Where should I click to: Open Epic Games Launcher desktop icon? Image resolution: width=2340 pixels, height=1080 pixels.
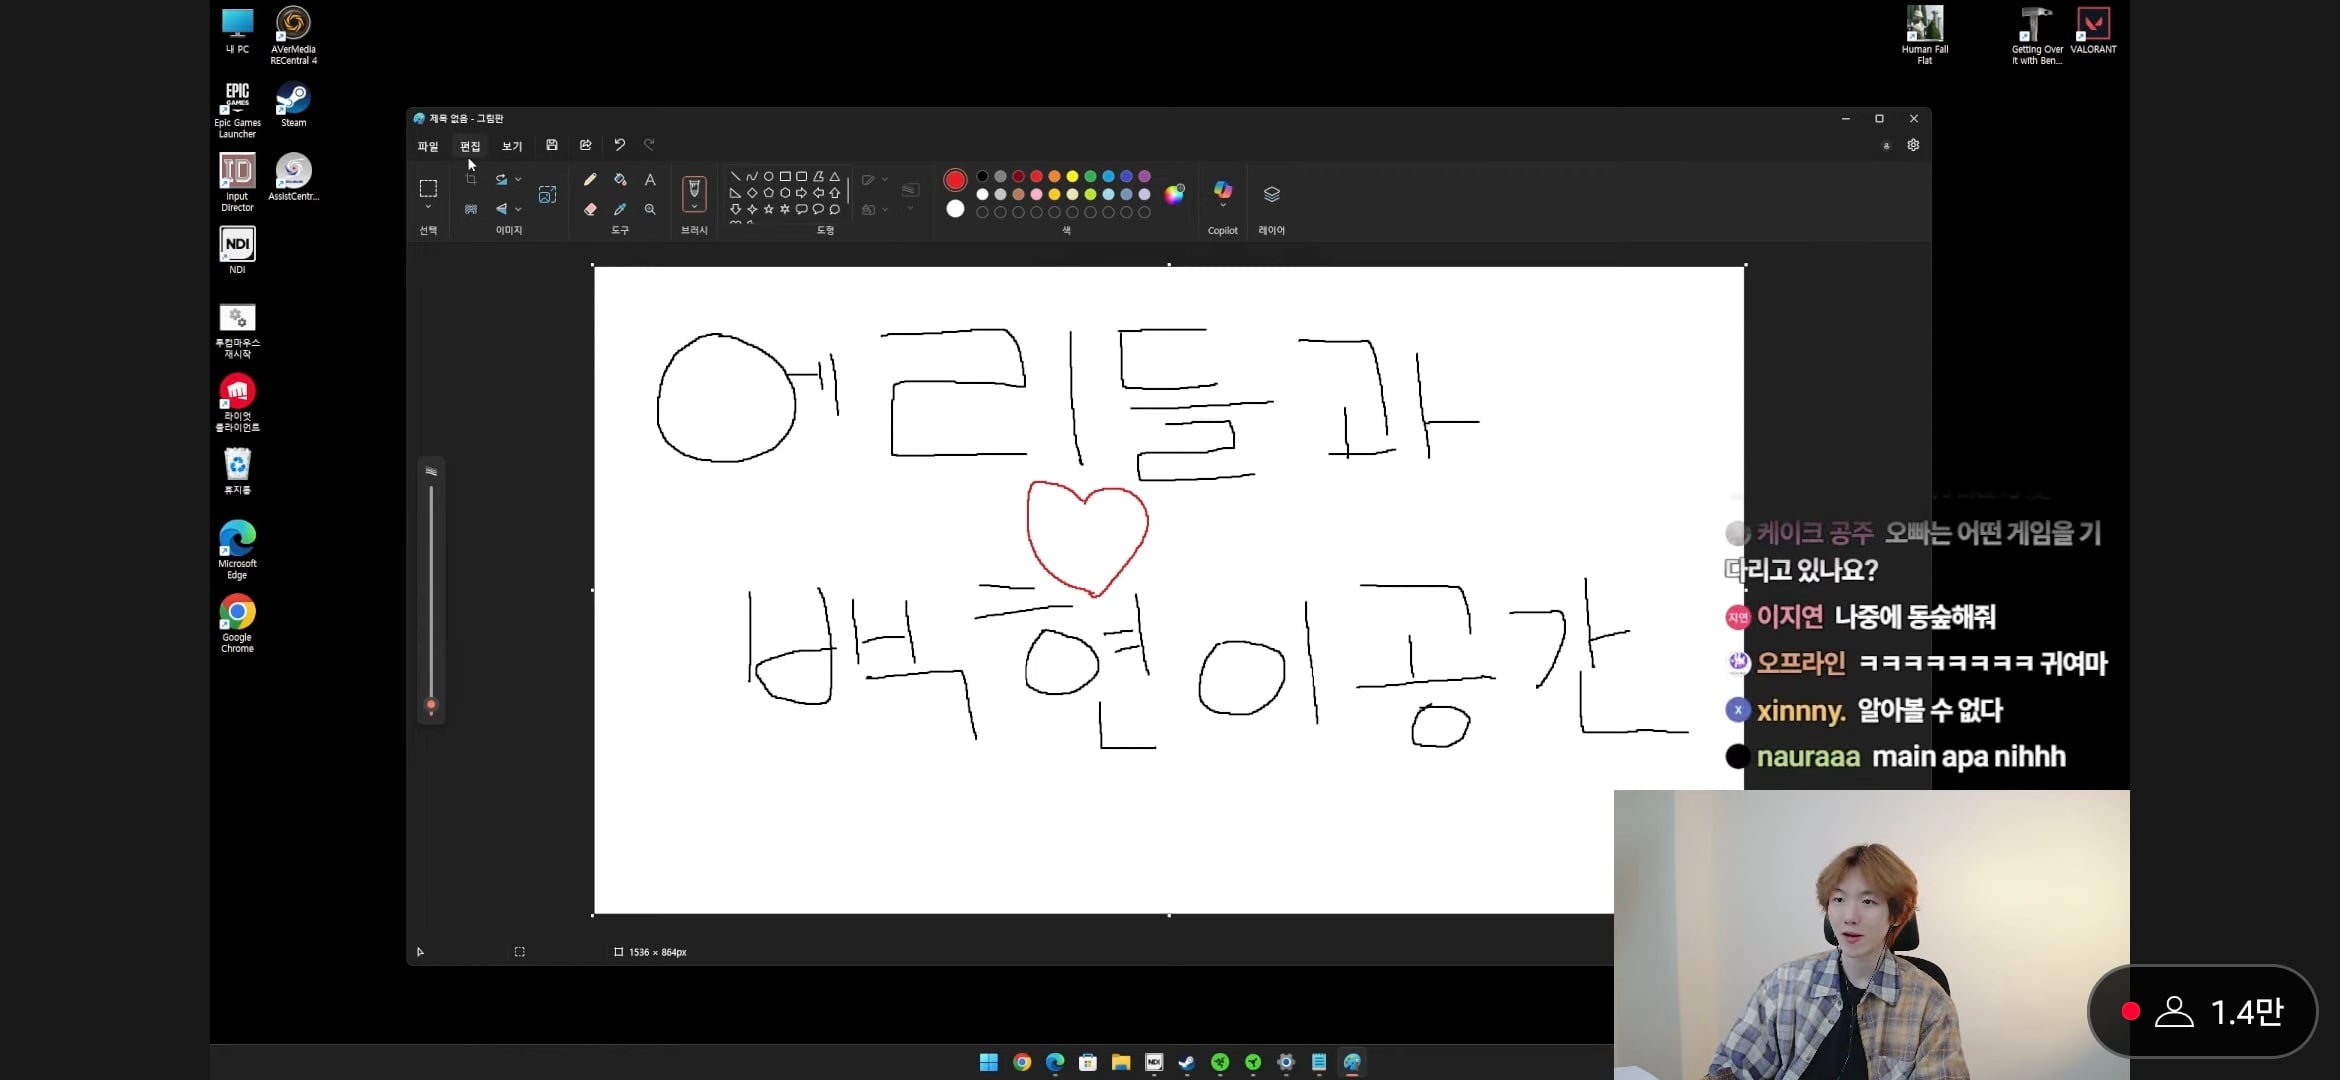[x=237, y=110]
